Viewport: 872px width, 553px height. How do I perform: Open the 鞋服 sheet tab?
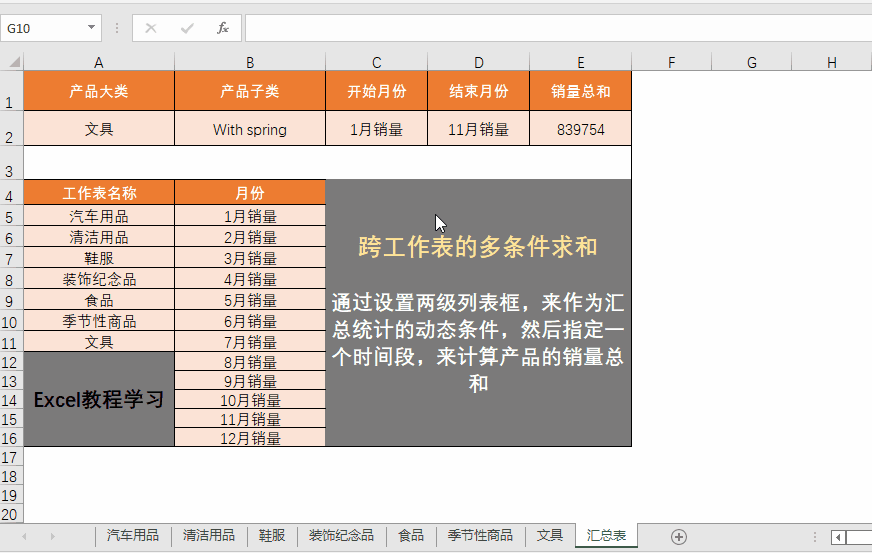click(272, 535)
